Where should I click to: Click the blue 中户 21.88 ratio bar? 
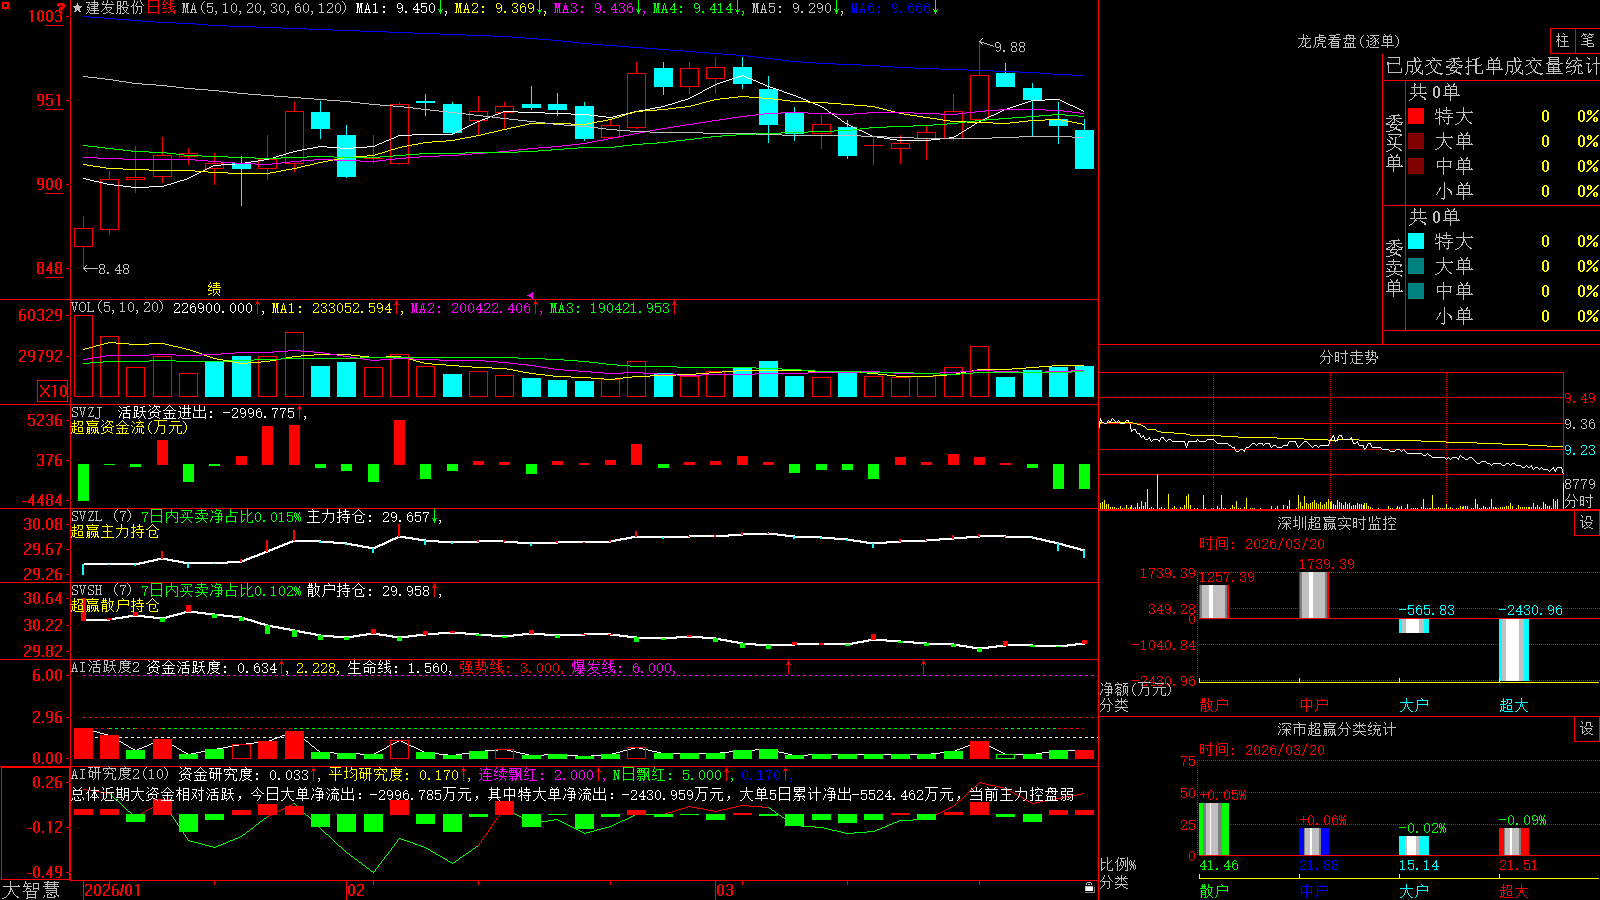(x=1313, y=841)
